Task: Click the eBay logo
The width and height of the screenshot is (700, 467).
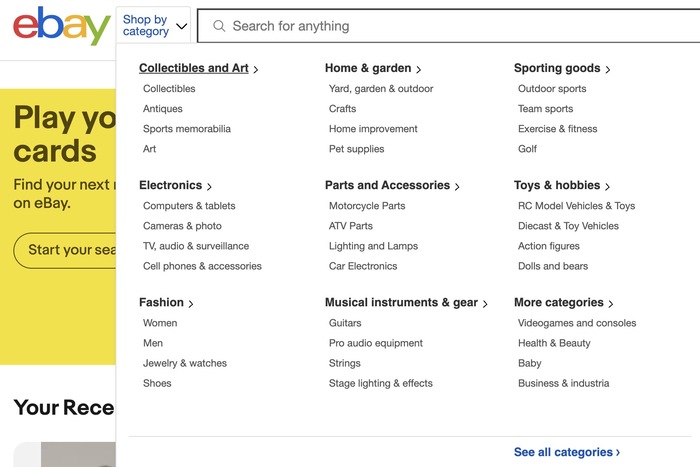Action: [x=61, y=26]
